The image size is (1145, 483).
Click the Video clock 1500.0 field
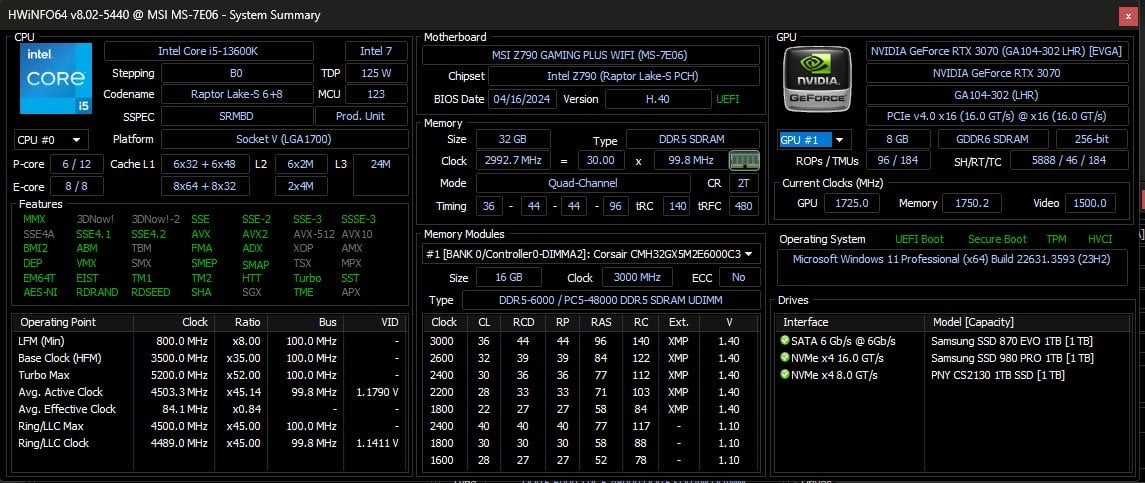[x=1090, y=203]
